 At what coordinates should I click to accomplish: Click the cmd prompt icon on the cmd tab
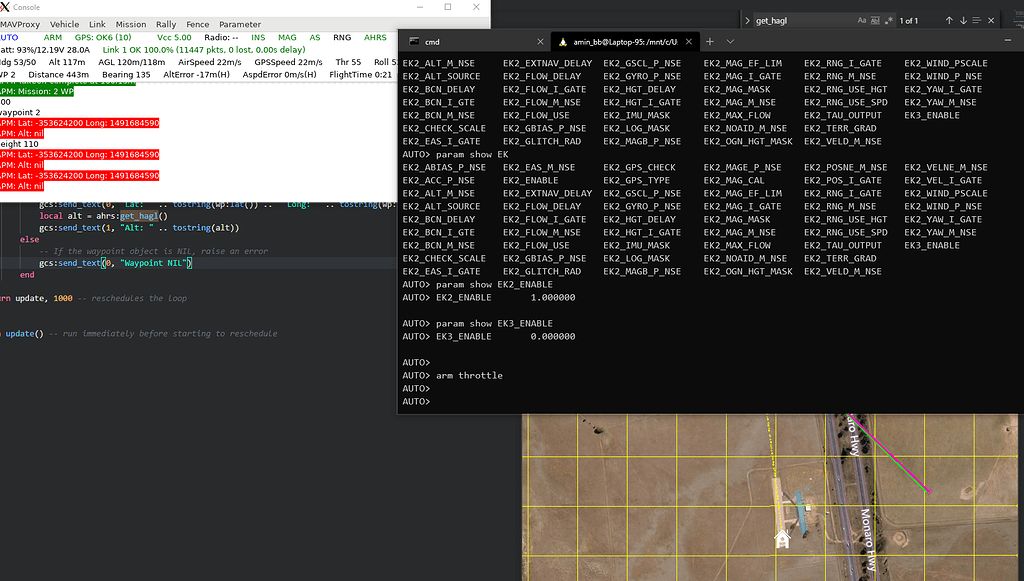click(x=415, y=41)
